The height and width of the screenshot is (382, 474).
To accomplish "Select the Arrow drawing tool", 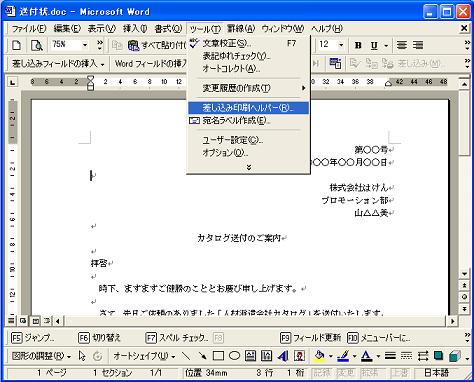I will coord(202,356).
